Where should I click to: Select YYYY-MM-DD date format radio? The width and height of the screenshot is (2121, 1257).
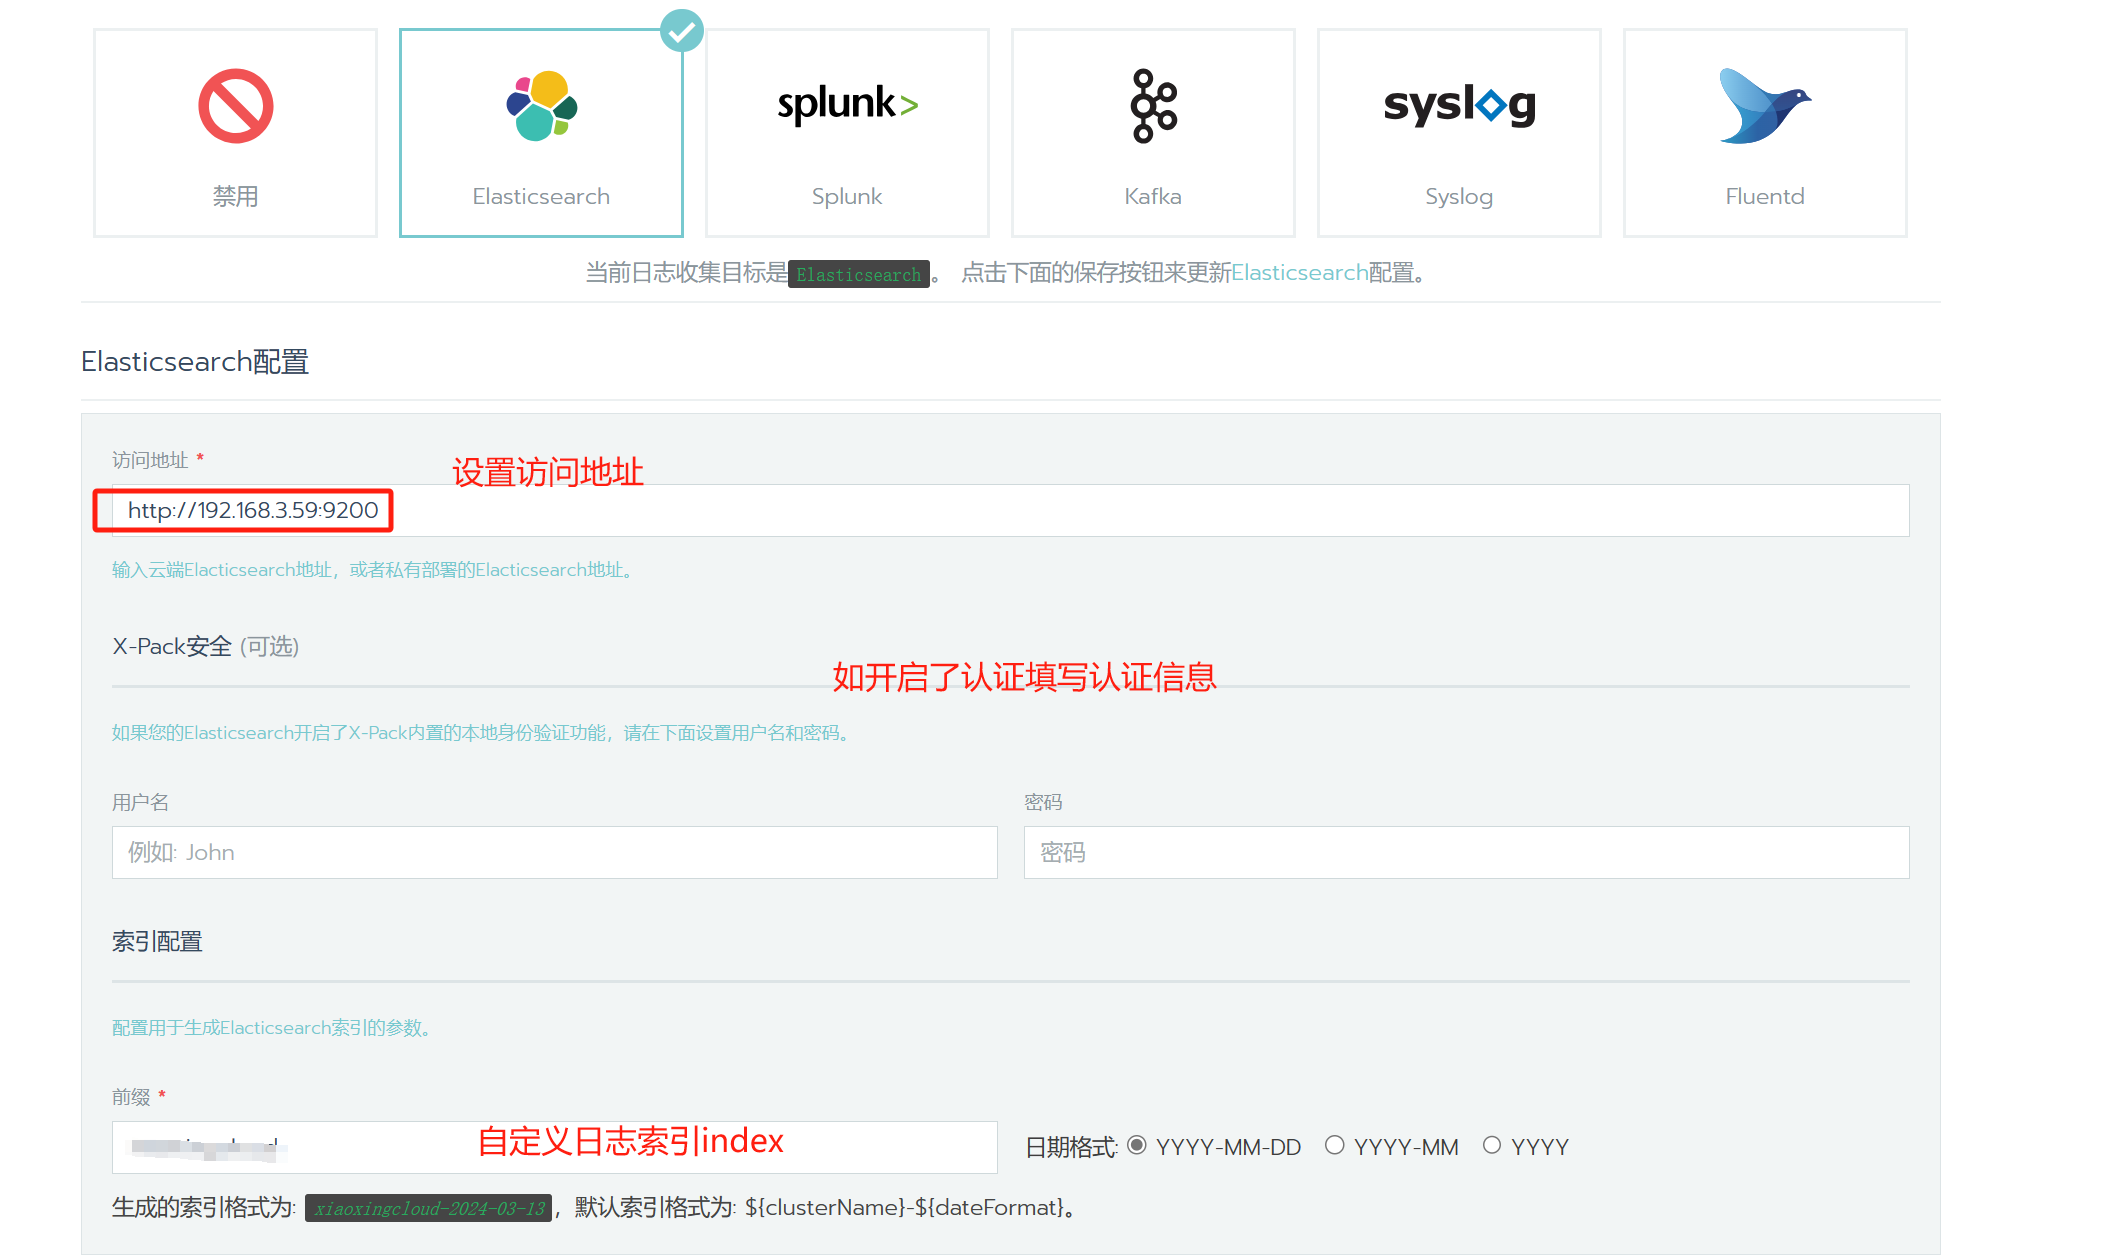tap(1137, 1145)
